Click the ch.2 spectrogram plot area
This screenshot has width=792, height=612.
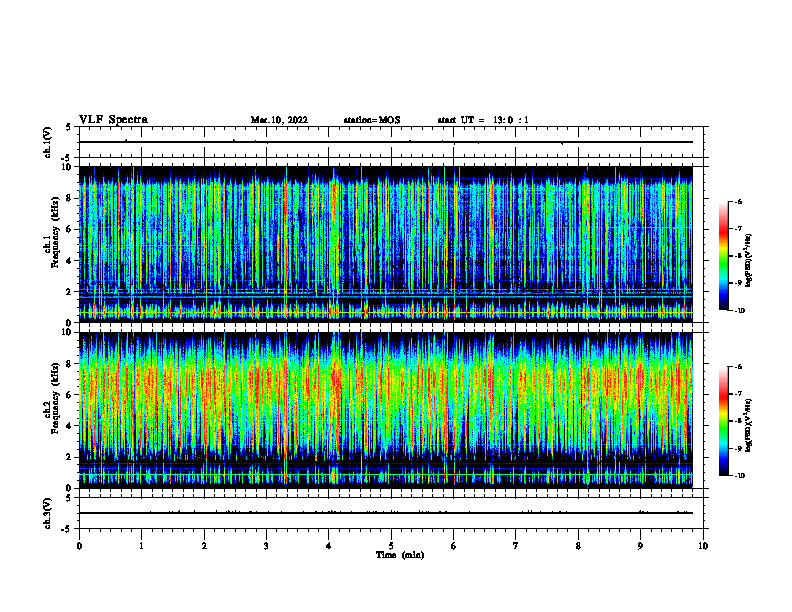[x=385, y=410]
